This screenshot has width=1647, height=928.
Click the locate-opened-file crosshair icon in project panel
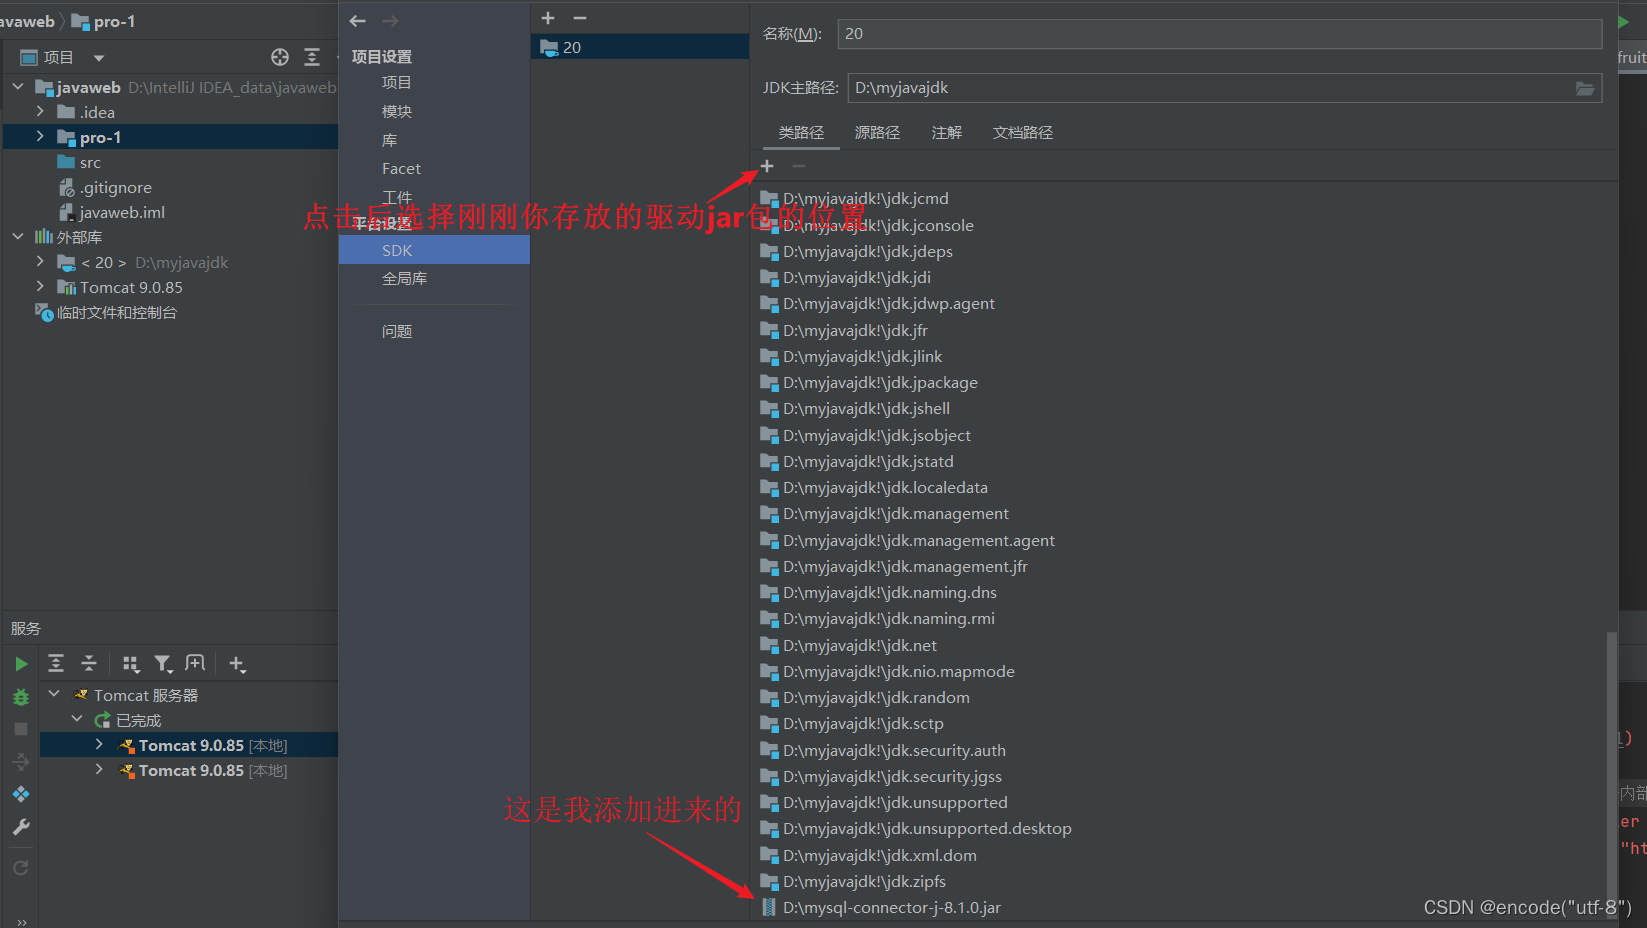point(279,57)
